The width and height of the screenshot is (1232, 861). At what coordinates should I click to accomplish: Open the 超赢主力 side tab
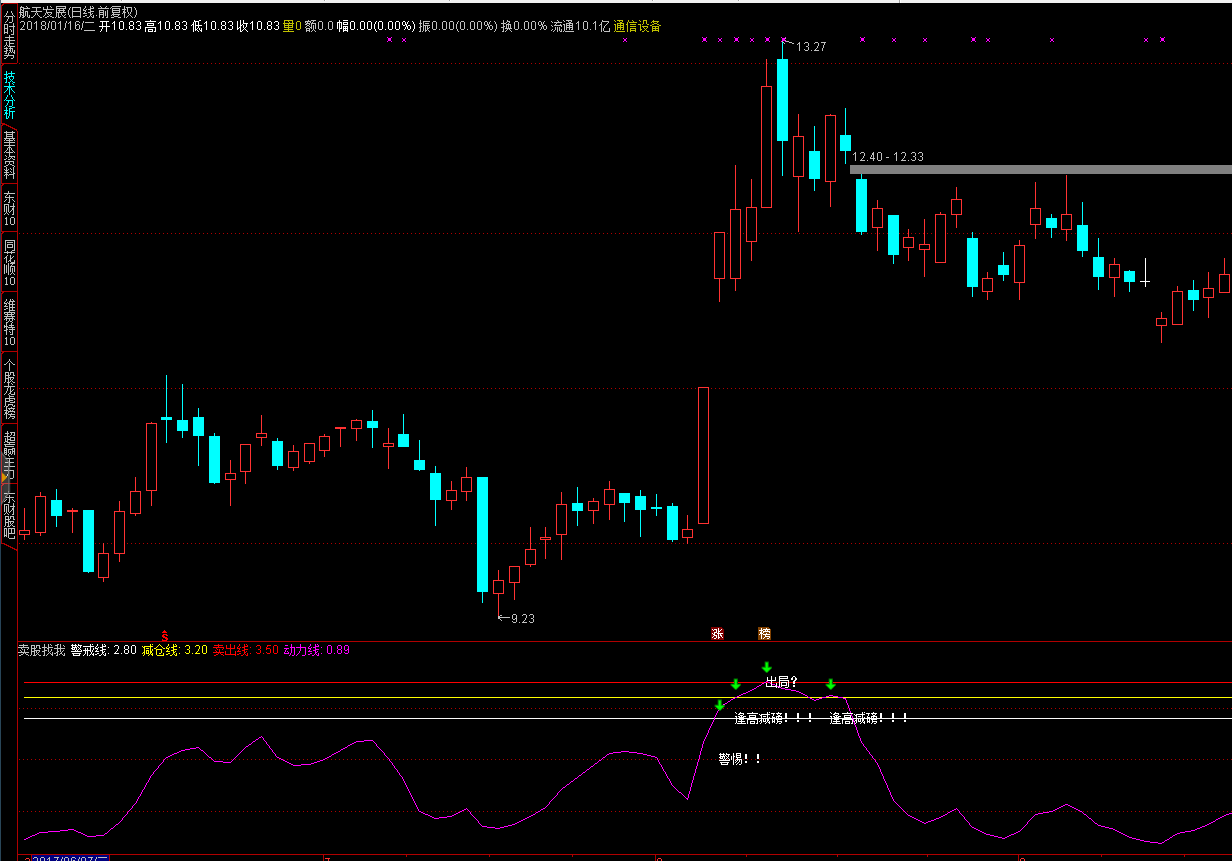tap(8, 453)
